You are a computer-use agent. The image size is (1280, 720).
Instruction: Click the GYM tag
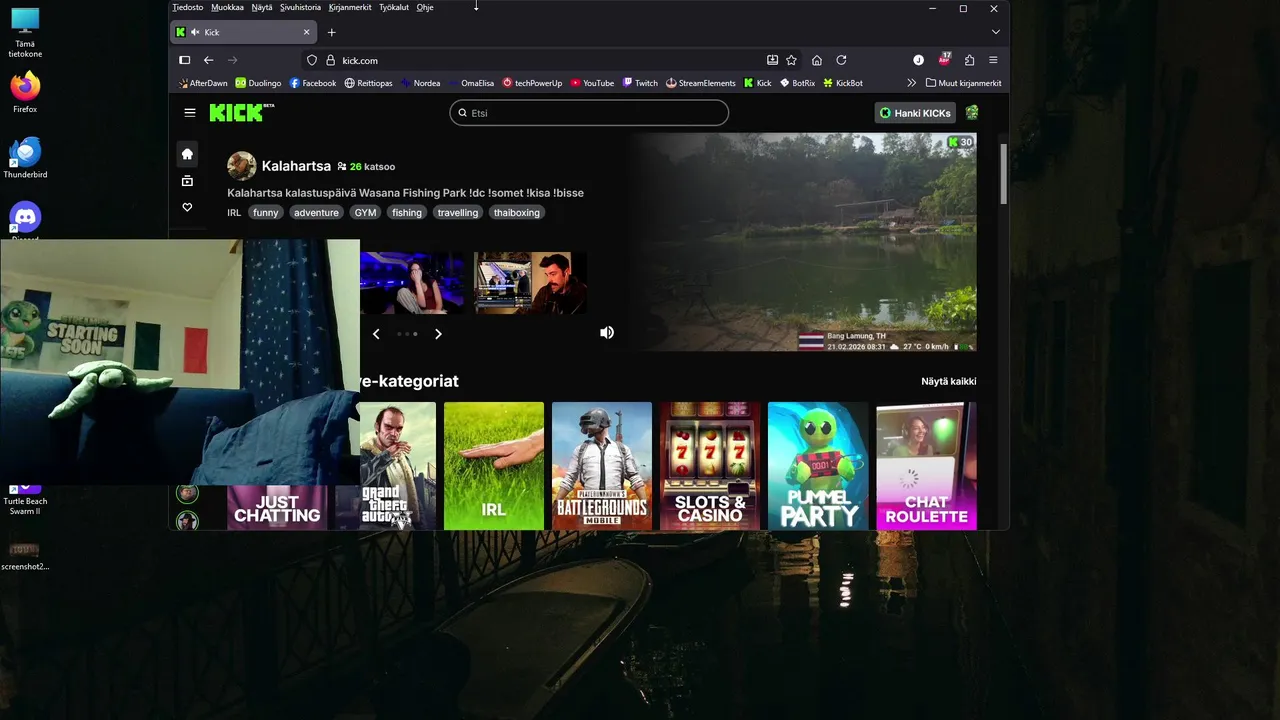(x=365, y=212)
